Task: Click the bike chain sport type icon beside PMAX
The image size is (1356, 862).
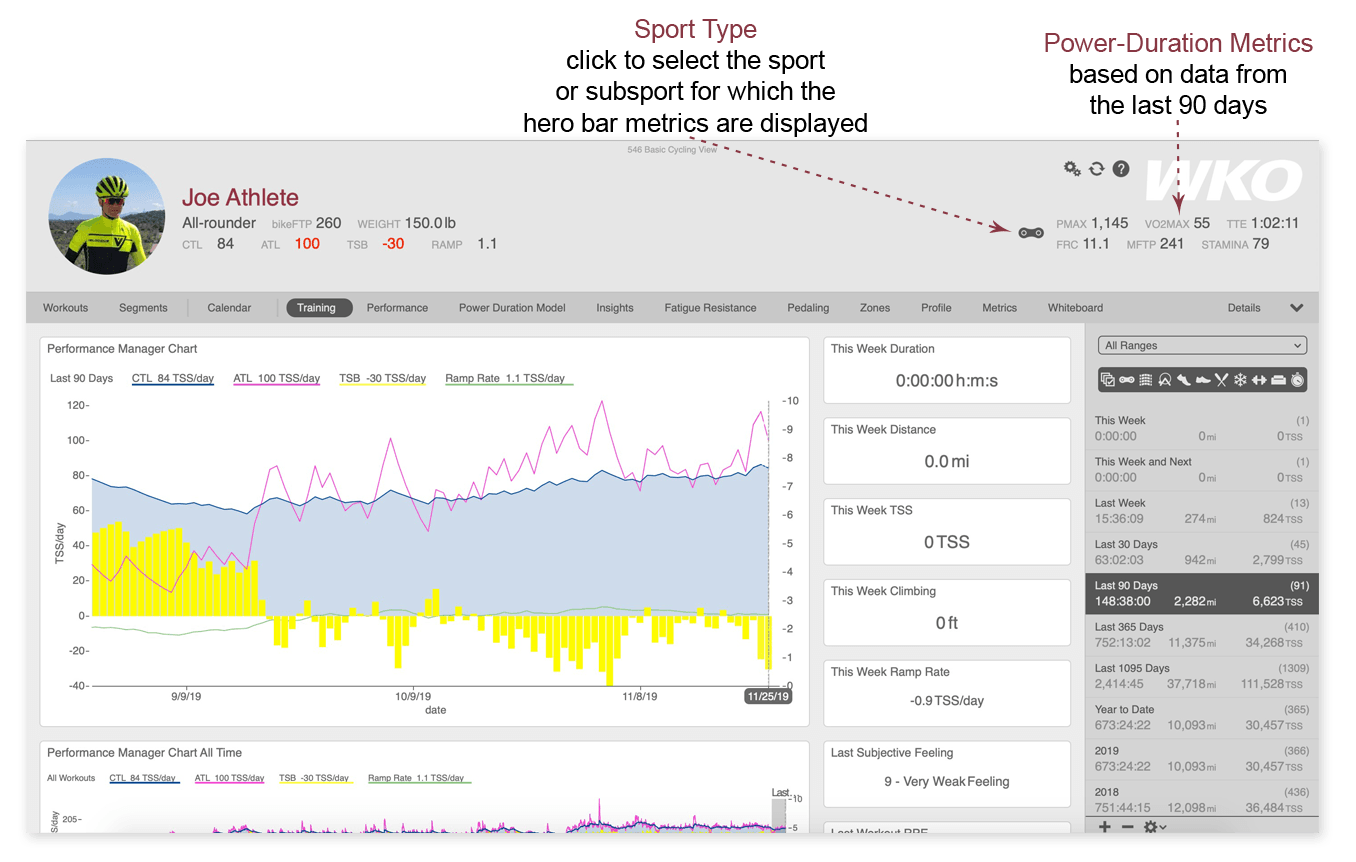Action: 1031,232
